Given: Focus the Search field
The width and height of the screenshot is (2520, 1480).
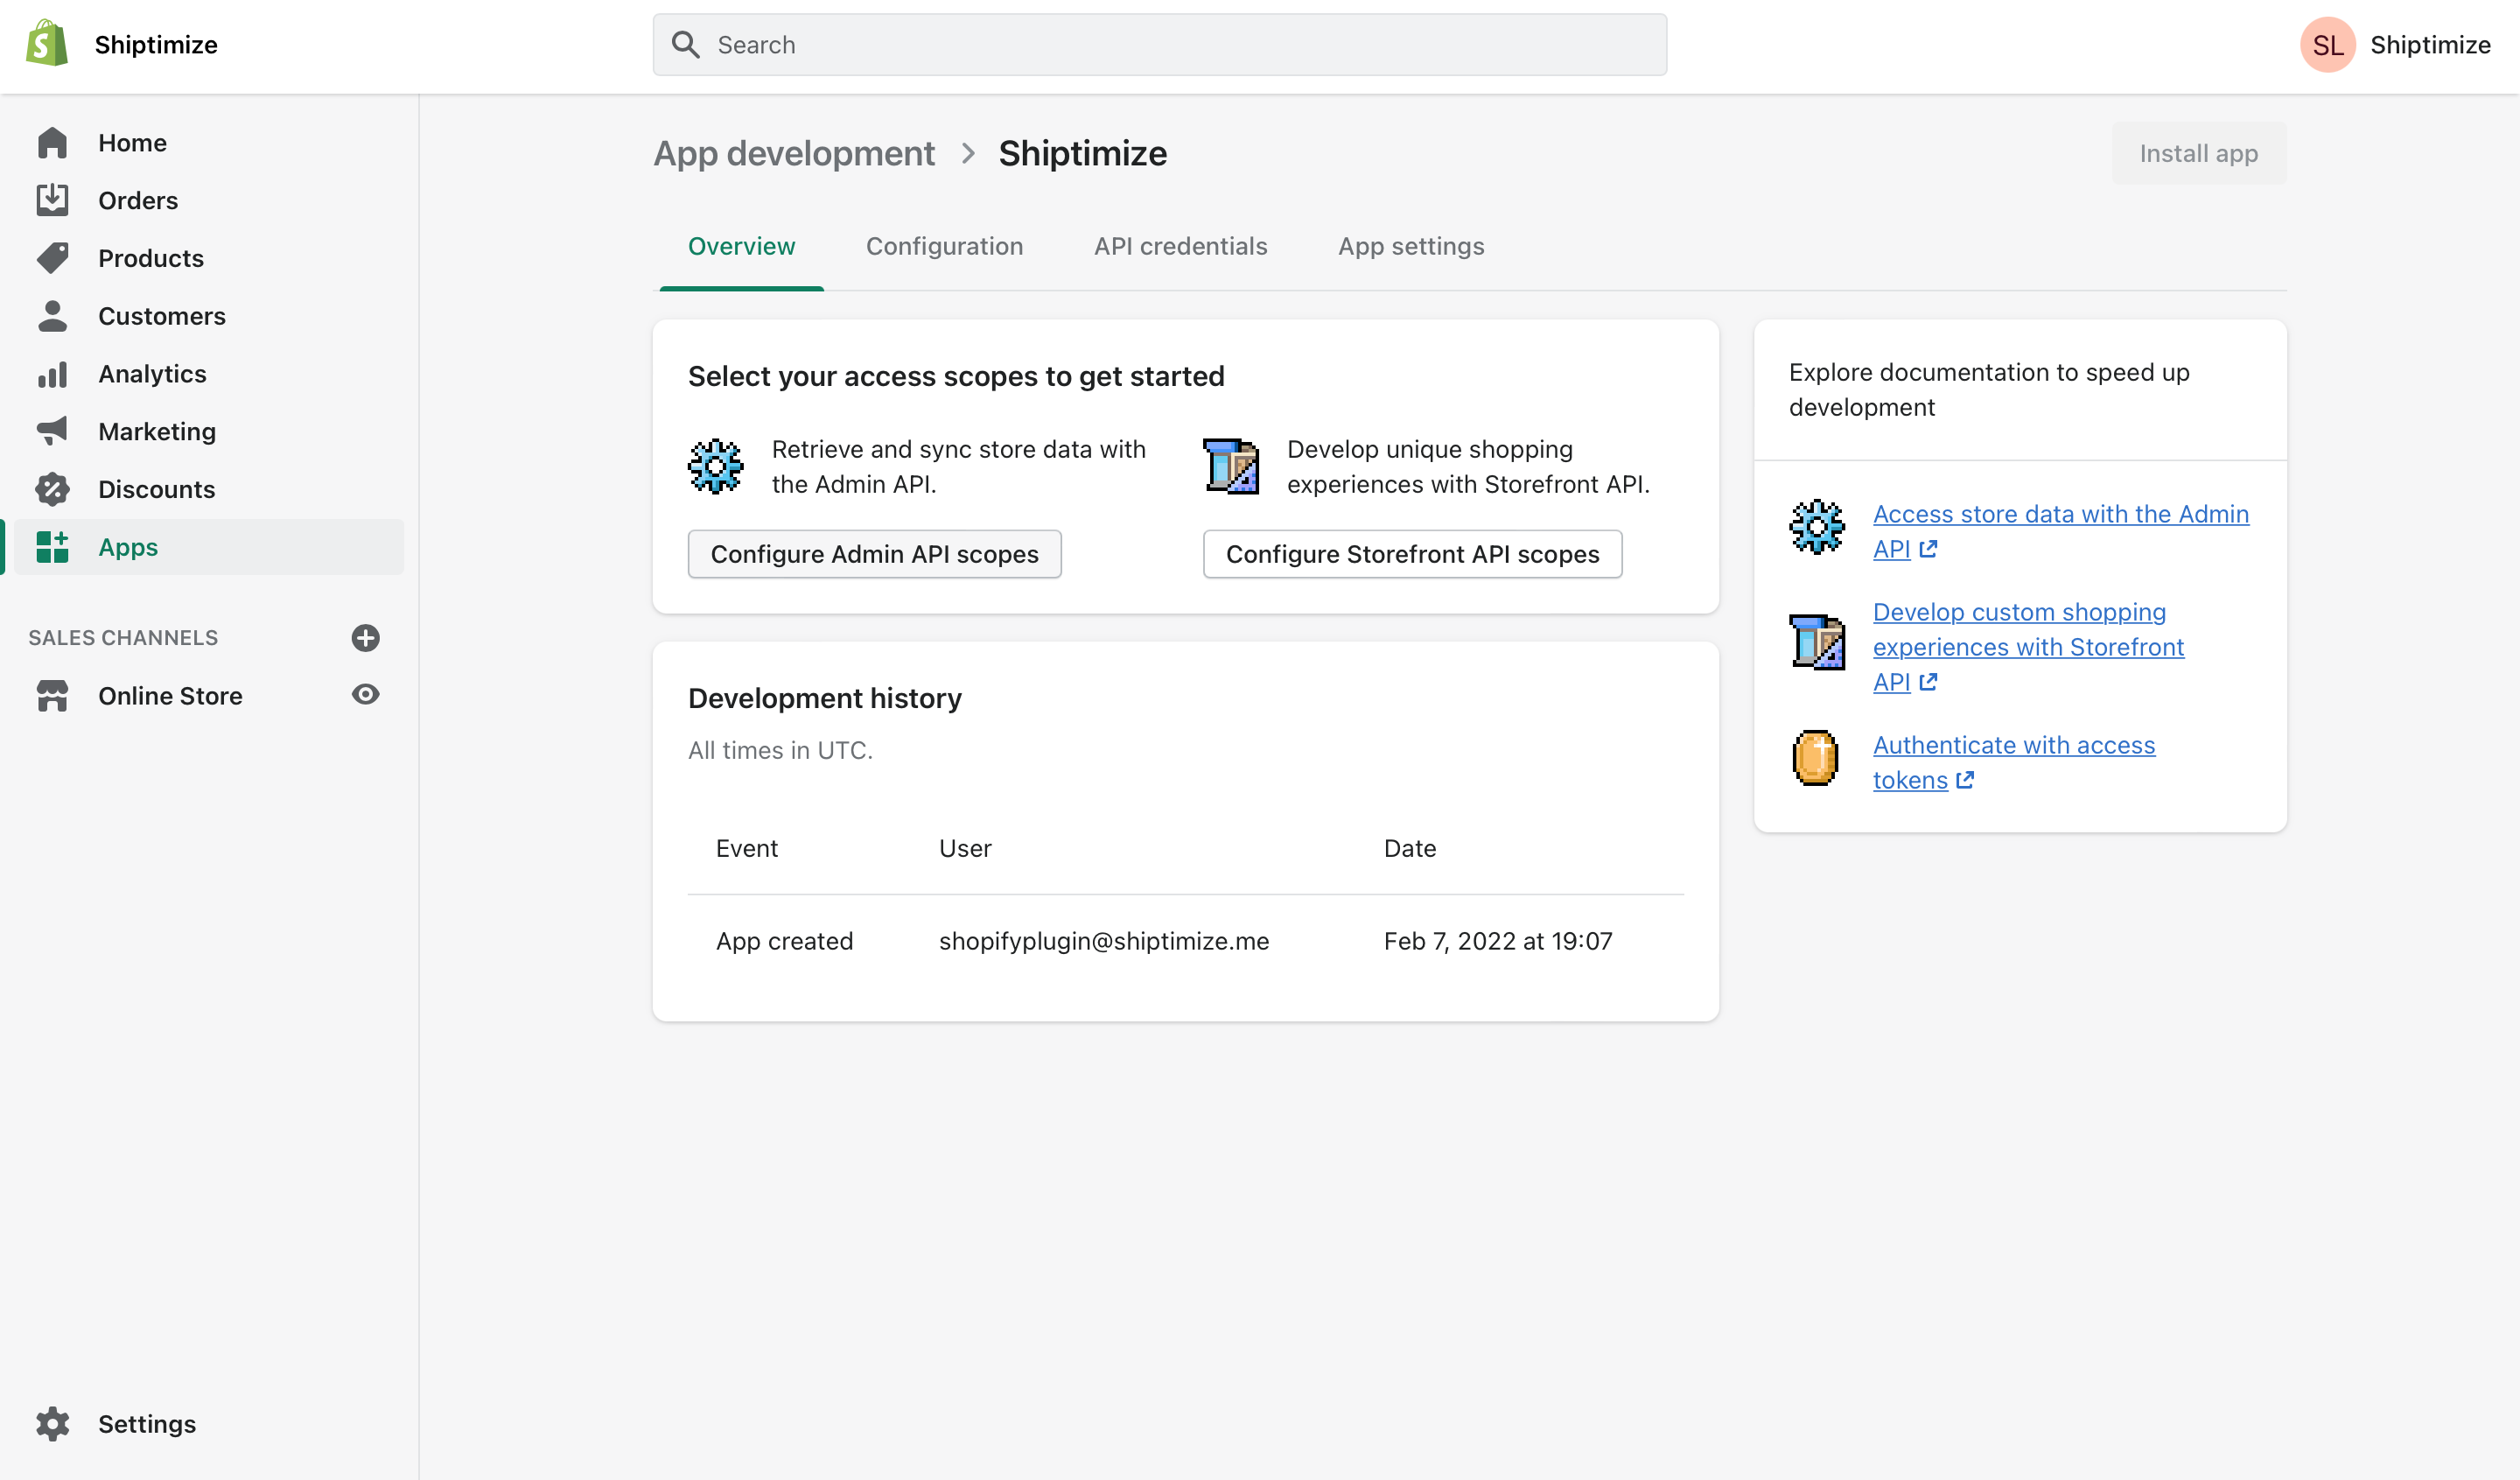Looking at the screenshot, I should (1159, 44).
